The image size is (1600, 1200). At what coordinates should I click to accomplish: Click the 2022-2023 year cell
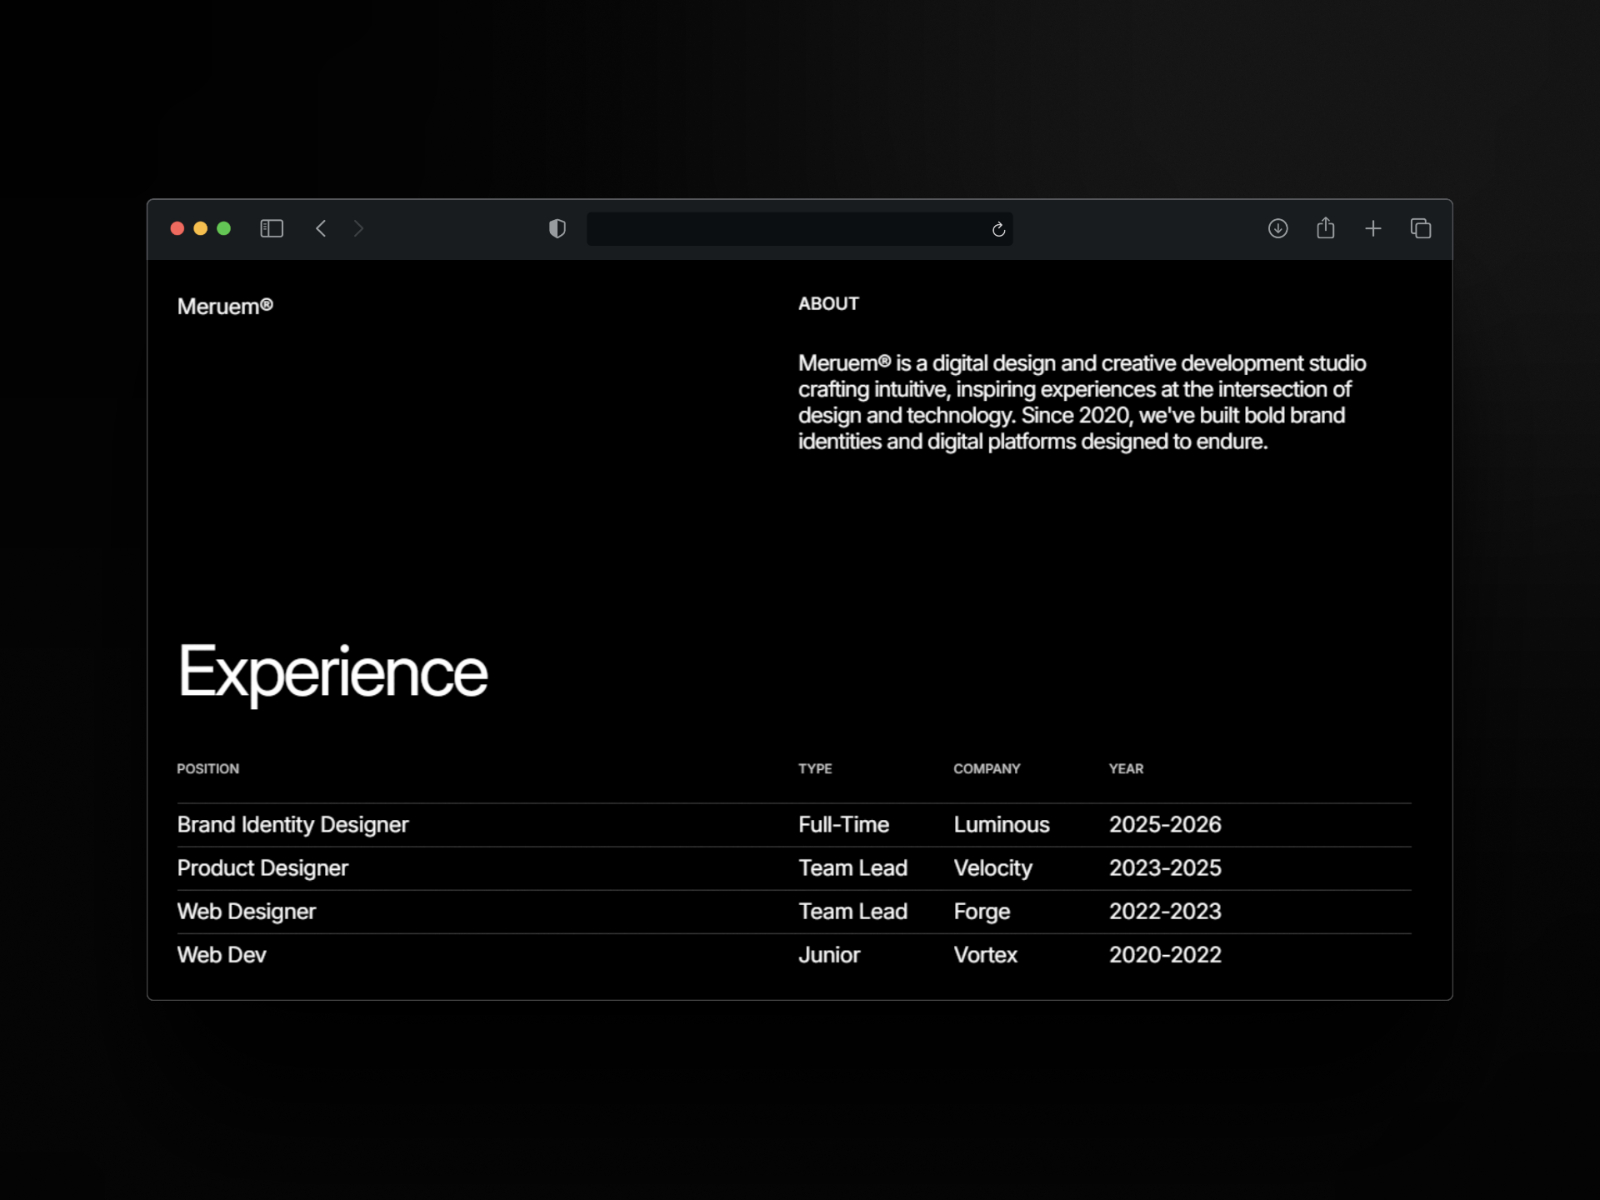coord(1165,912)
